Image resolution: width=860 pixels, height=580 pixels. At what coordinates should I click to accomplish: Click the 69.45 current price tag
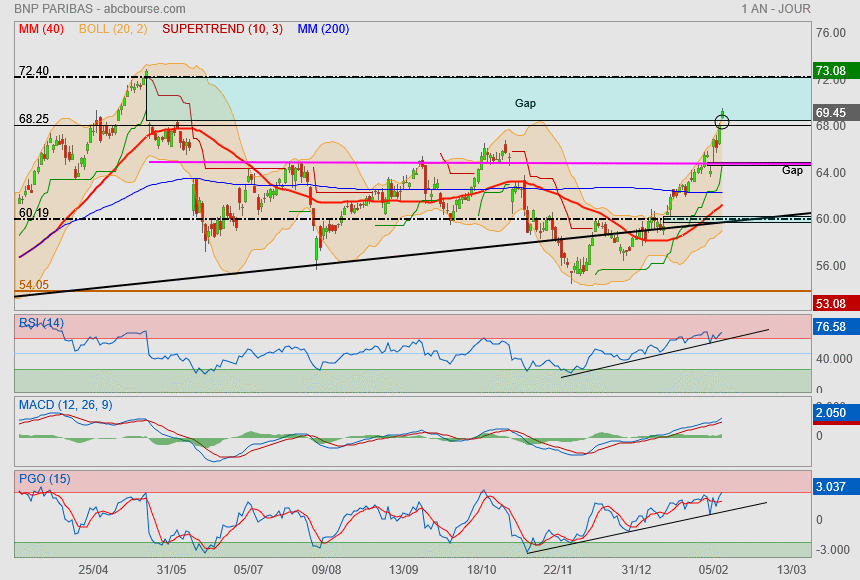click(835, 112)
